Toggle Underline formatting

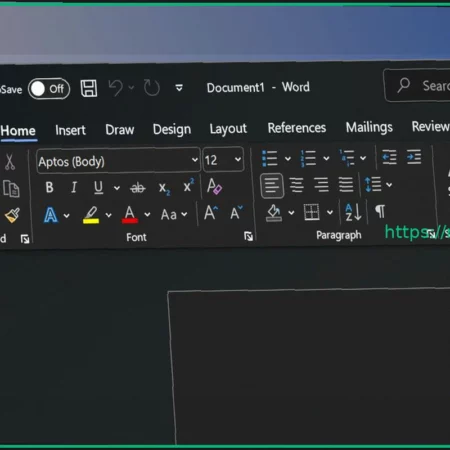[98, 187]
